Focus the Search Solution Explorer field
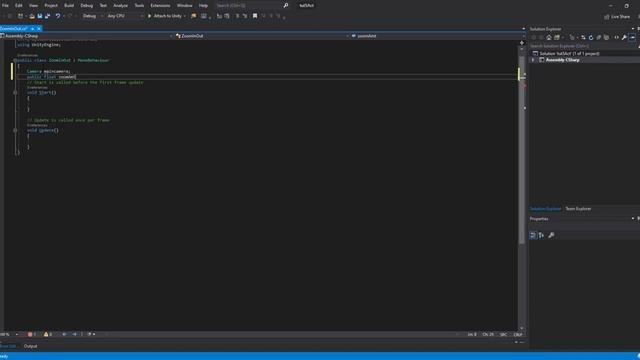The height and width of the screenshot is (360, 640). point(584,46)
